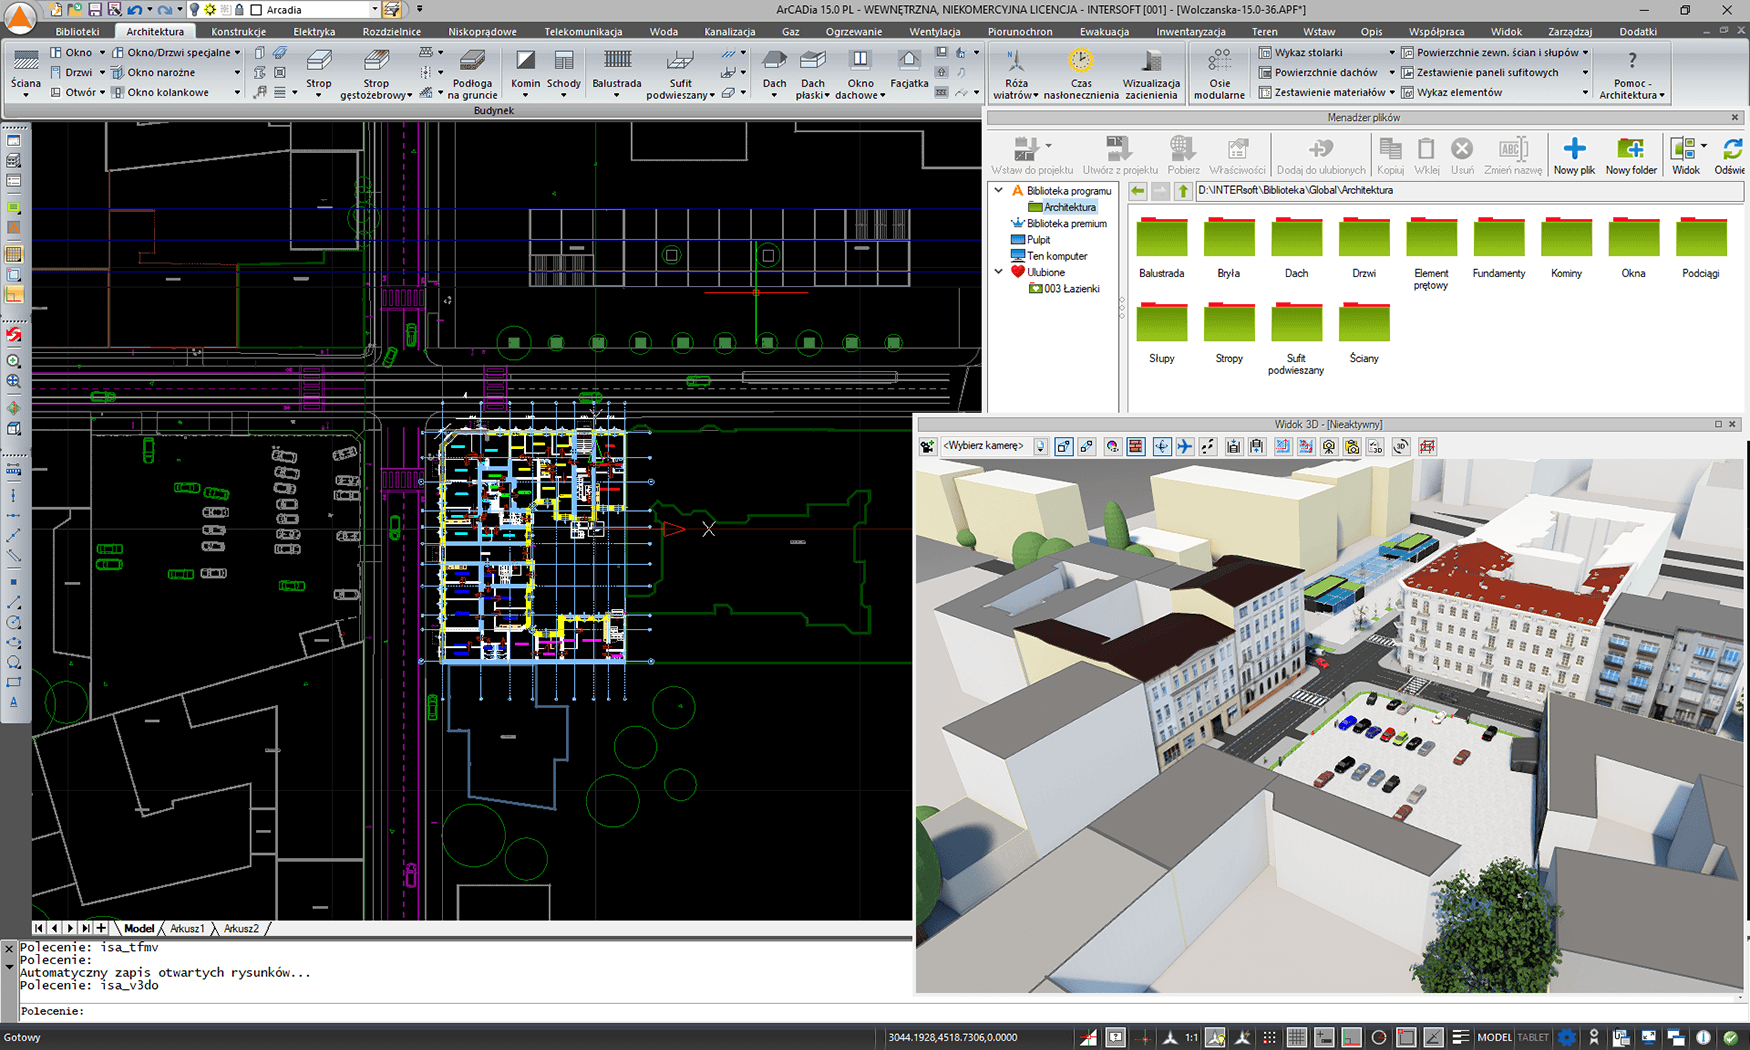Click Okno kolankowe button

coord(160,93)
